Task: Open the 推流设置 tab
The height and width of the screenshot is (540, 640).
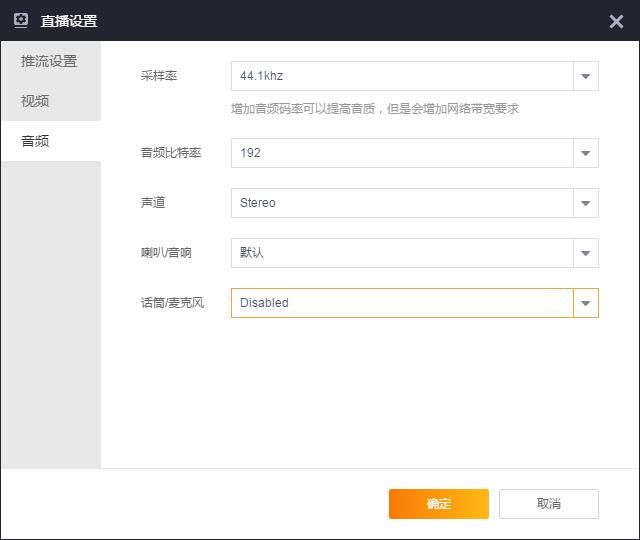Action: tap(51, 61)
